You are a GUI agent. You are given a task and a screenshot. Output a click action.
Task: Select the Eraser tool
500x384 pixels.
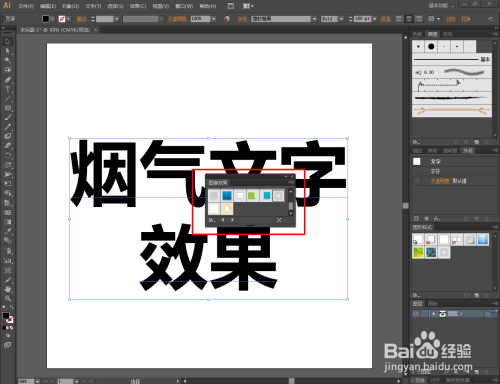pos(8,146)
